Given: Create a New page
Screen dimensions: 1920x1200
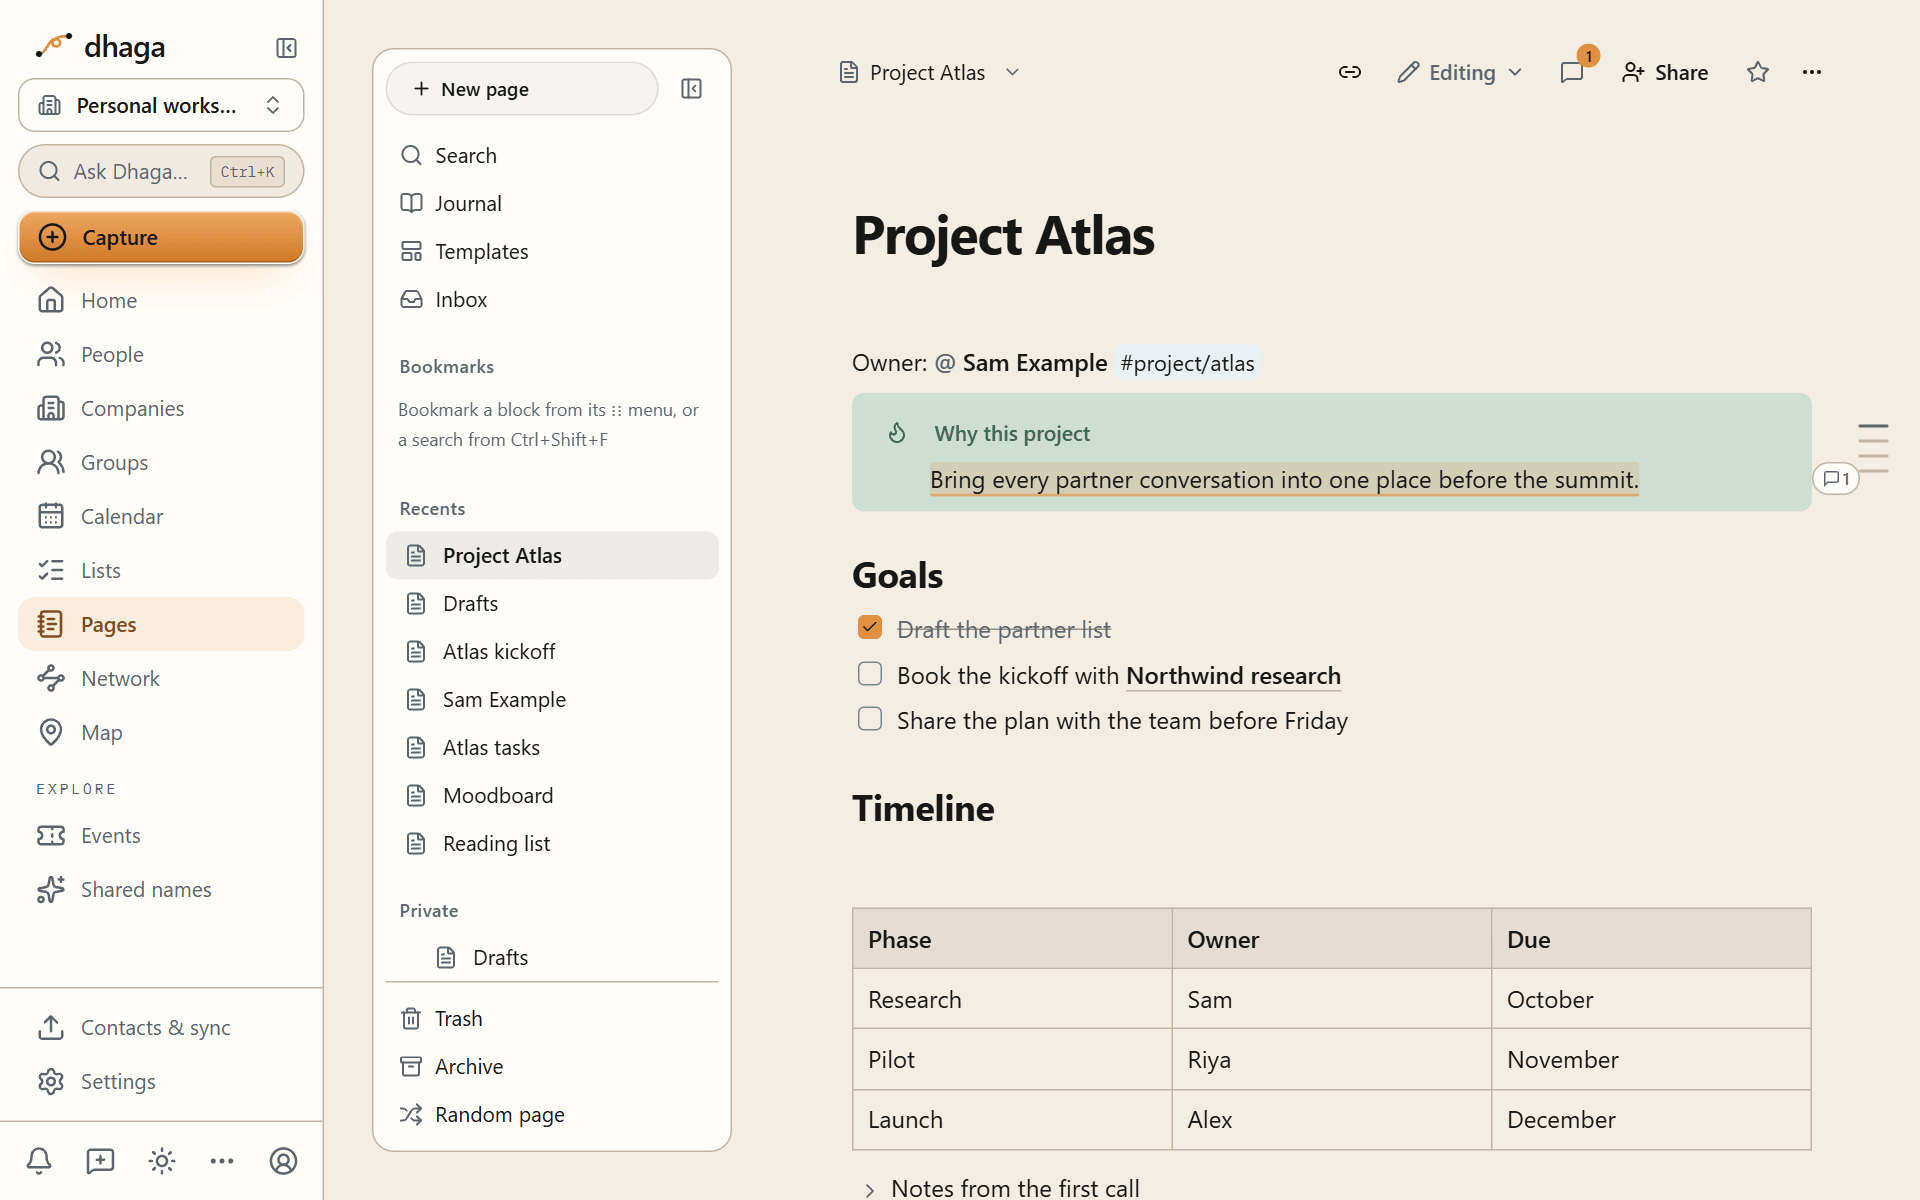Looking at the screenshot, I should 522,89.
